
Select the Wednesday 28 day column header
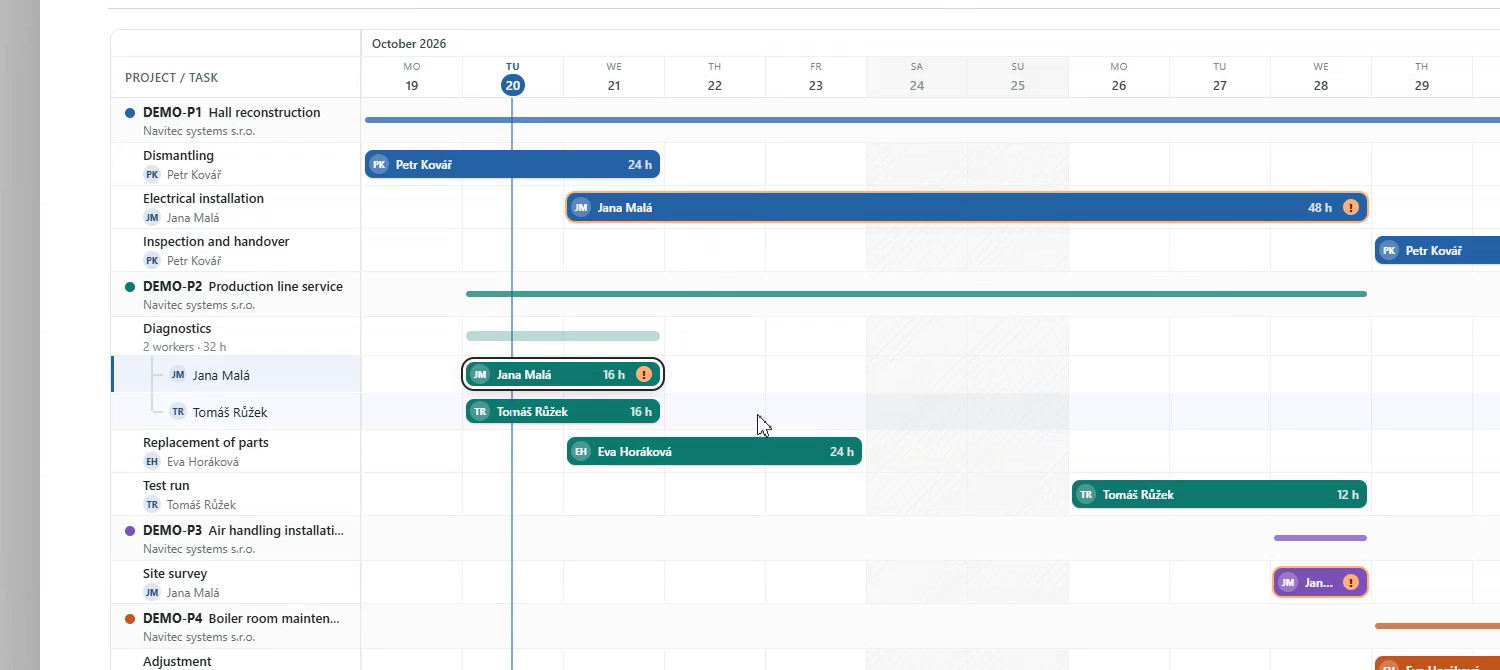(1321, 77)
